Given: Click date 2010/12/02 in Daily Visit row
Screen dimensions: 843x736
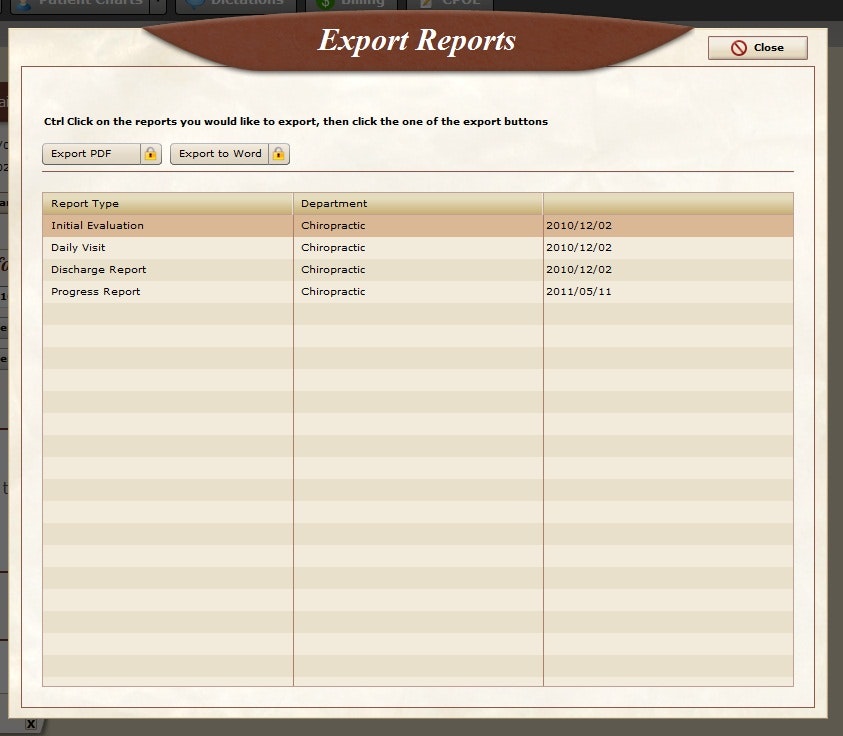Looking at the screenshot, I should point(579,248).
